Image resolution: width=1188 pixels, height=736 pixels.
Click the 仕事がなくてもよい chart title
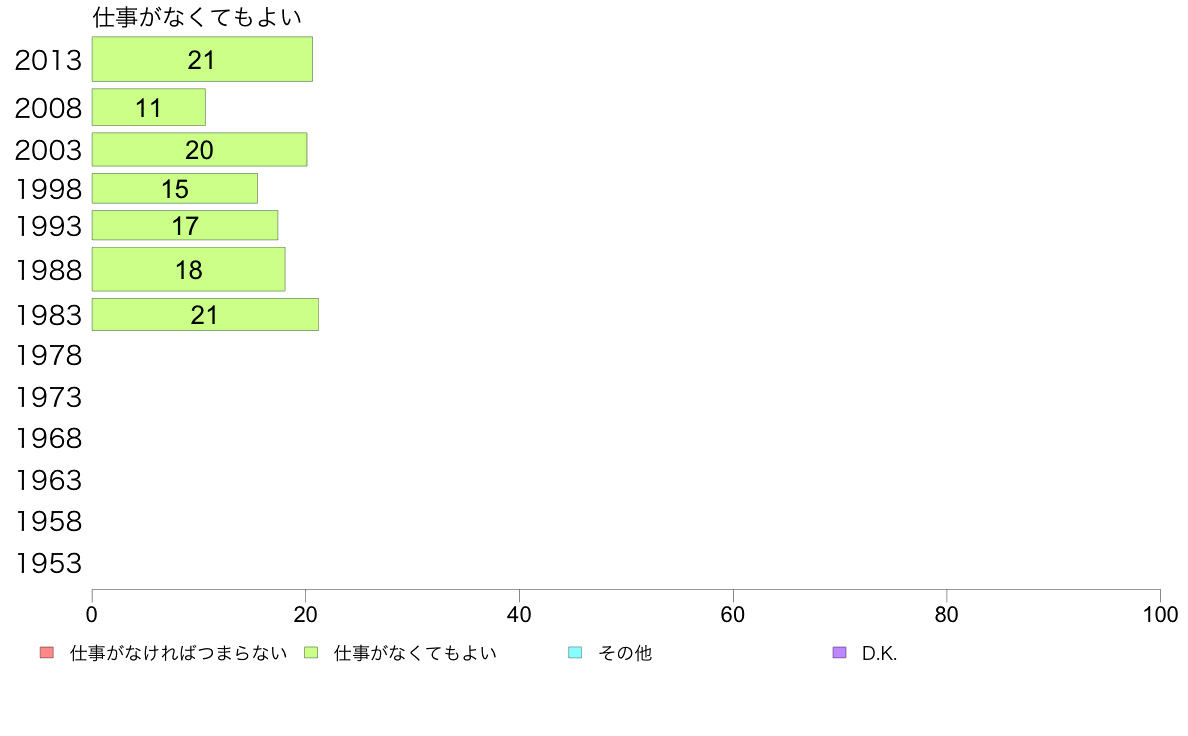pos(197,17)
